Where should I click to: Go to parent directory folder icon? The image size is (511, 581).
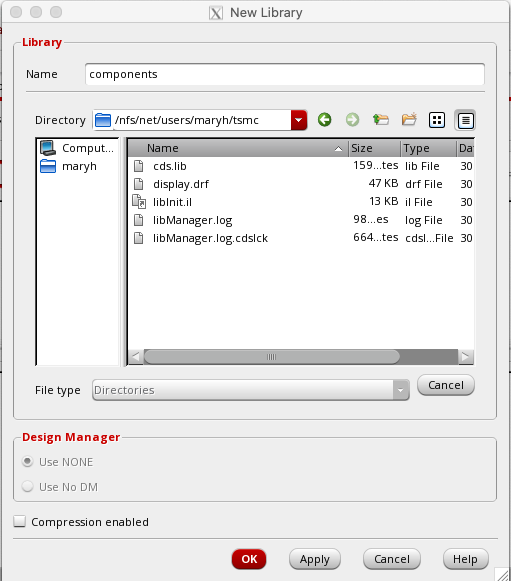(x=381, y=120)
